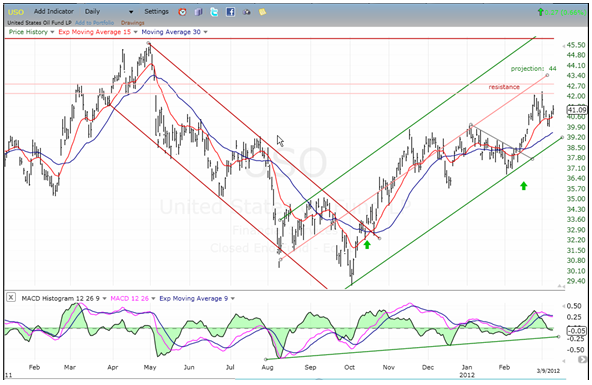Select the green up arrow near October low

(367, 245)
